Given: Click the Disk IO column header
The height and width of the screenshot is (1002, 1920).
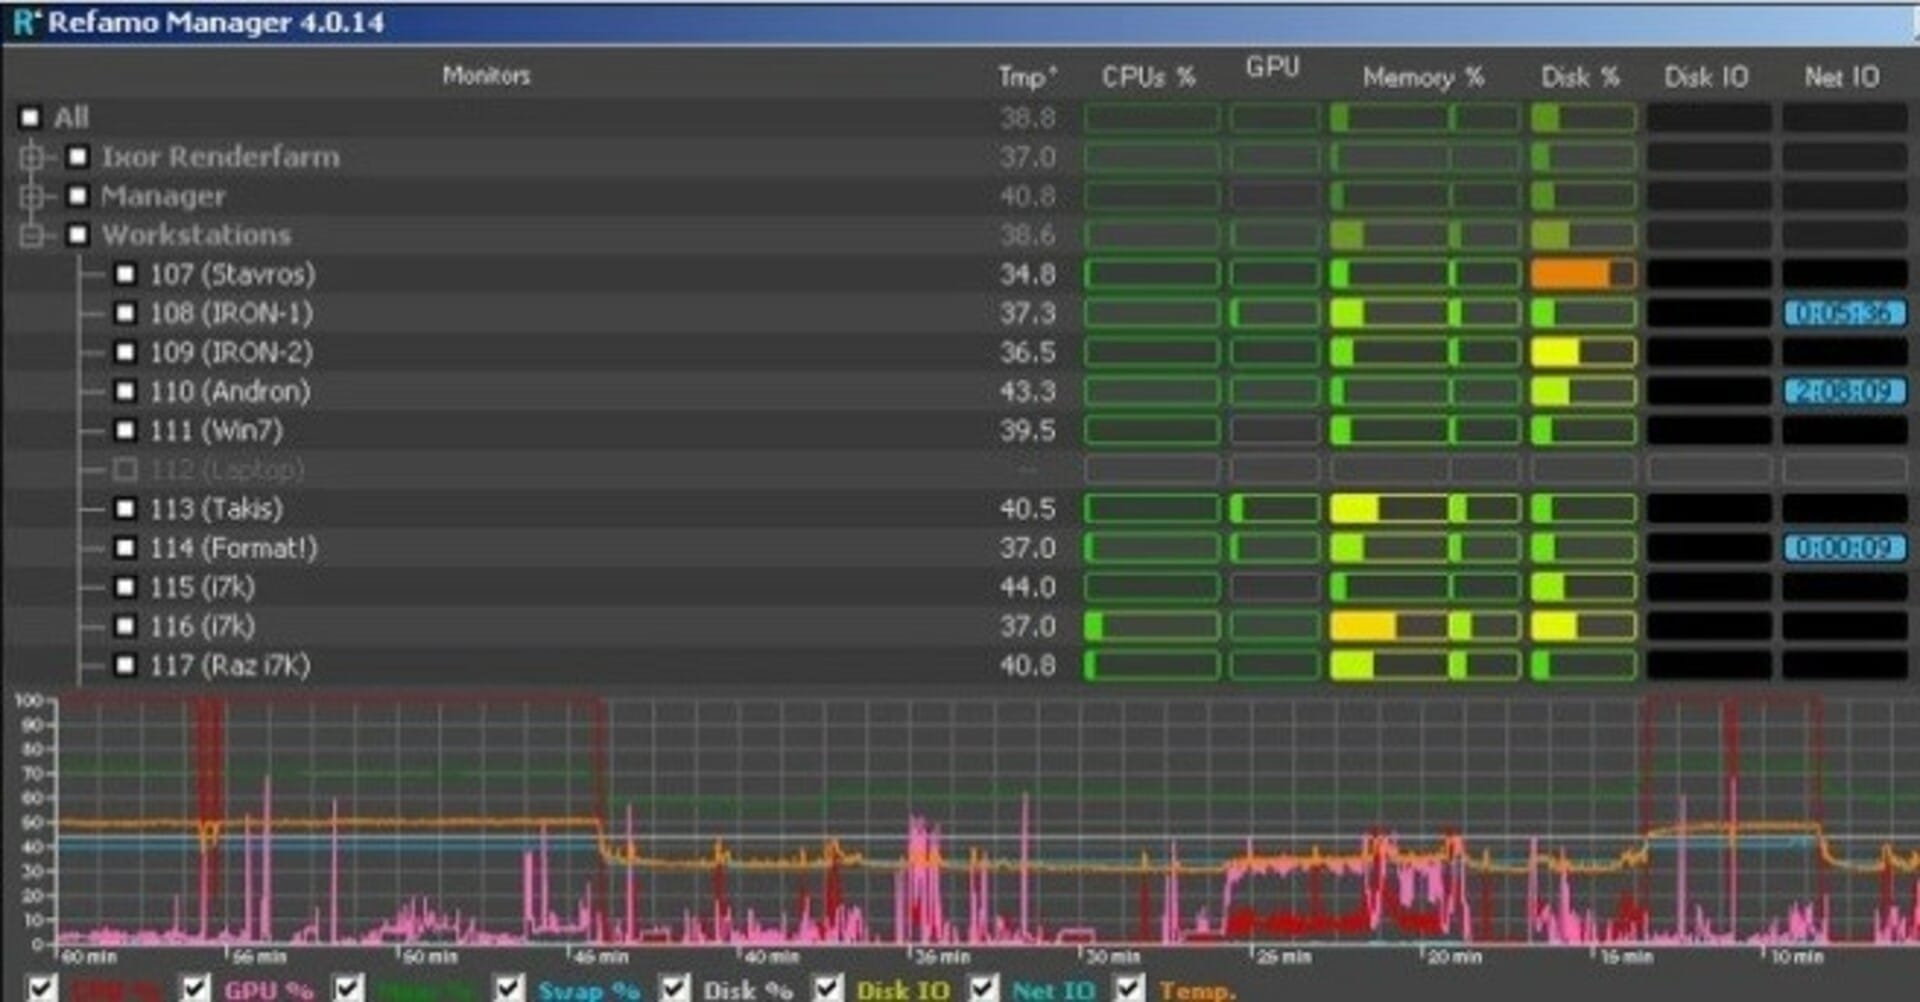Looking at the screenshot, I should (1706, 77).
